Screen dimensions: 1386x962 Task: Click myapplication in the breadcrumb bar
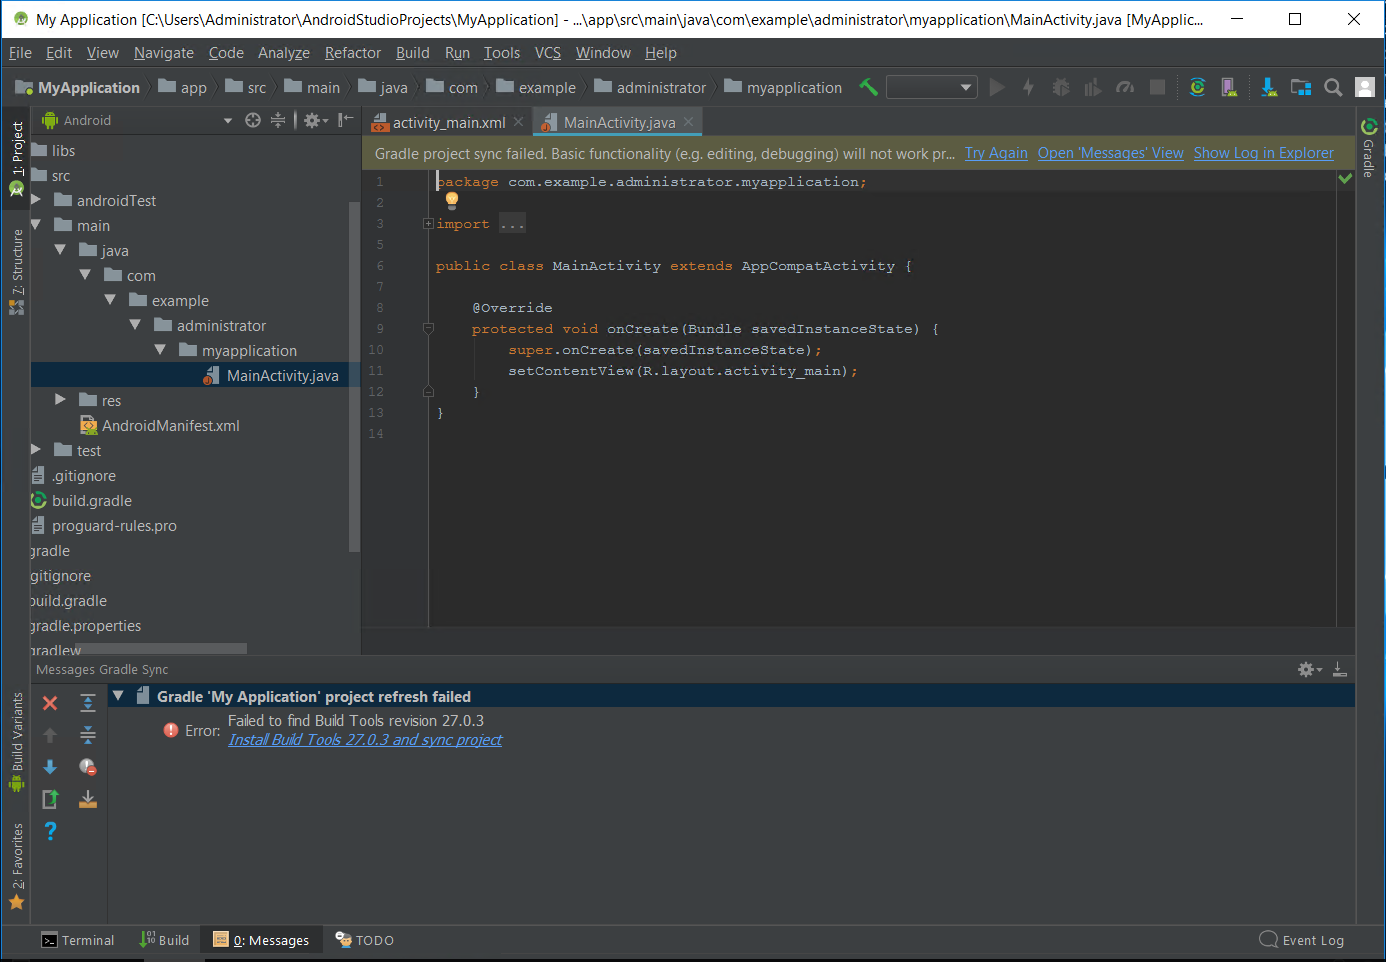click(x=784, y=87)
